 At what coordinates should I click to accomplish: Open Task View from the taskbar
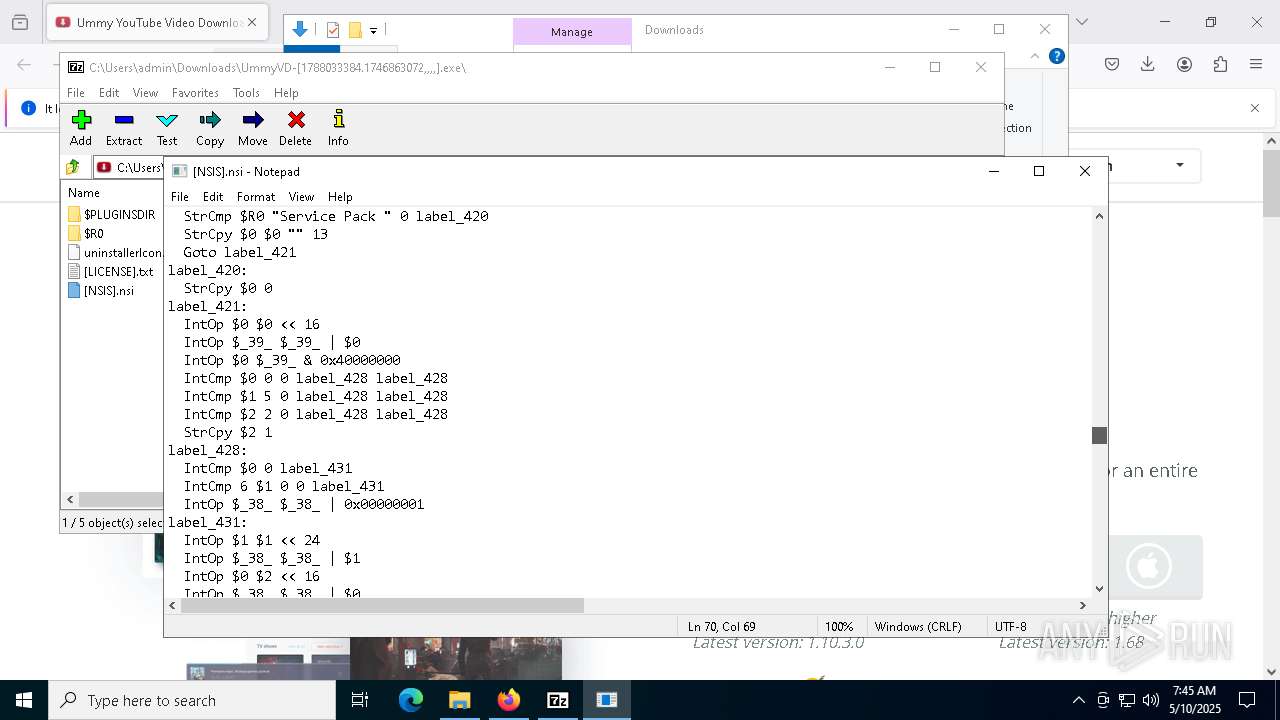pyautogui.click(x=360, y=700)
